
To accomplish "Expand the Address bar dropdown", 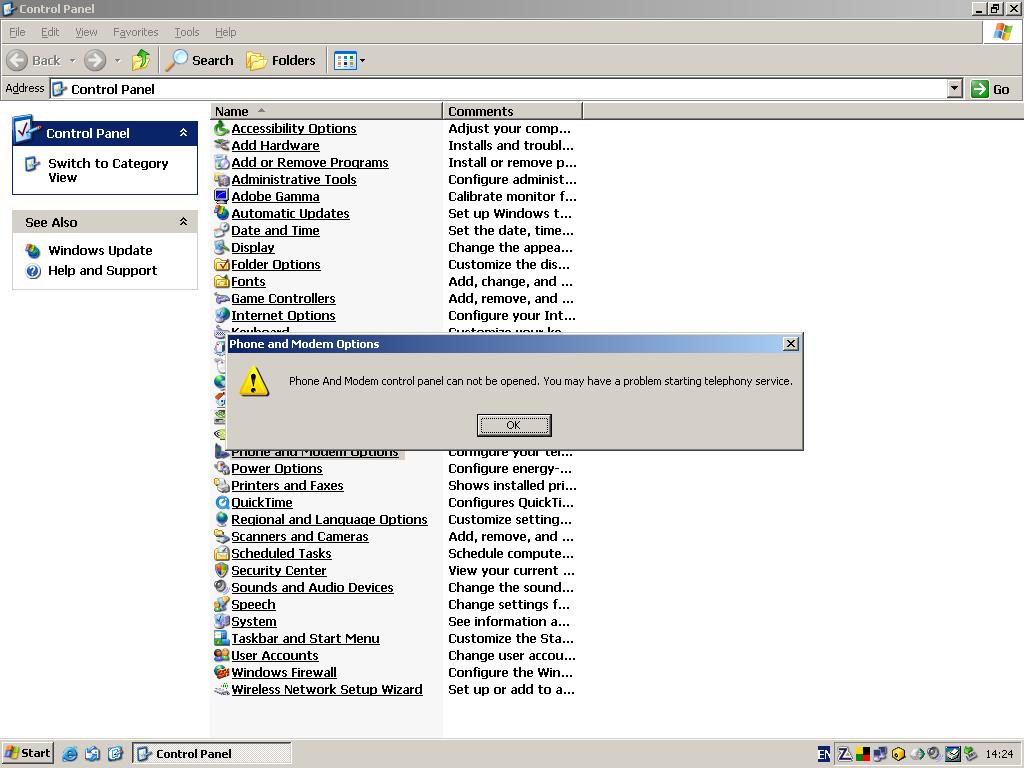I will click(955, 89).
